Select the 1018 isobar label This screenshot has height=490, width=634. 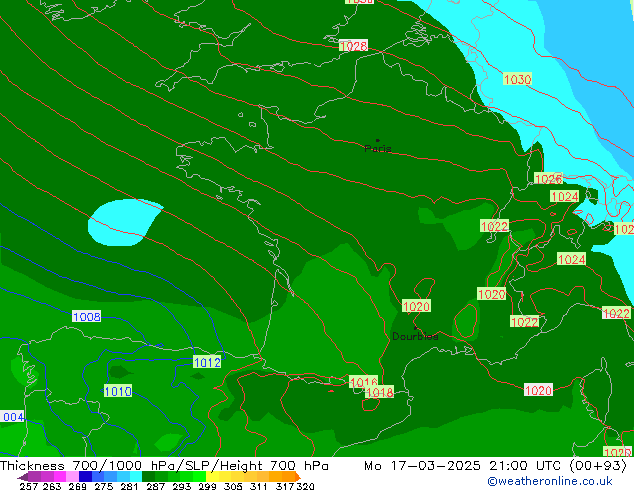pos(379,392)
